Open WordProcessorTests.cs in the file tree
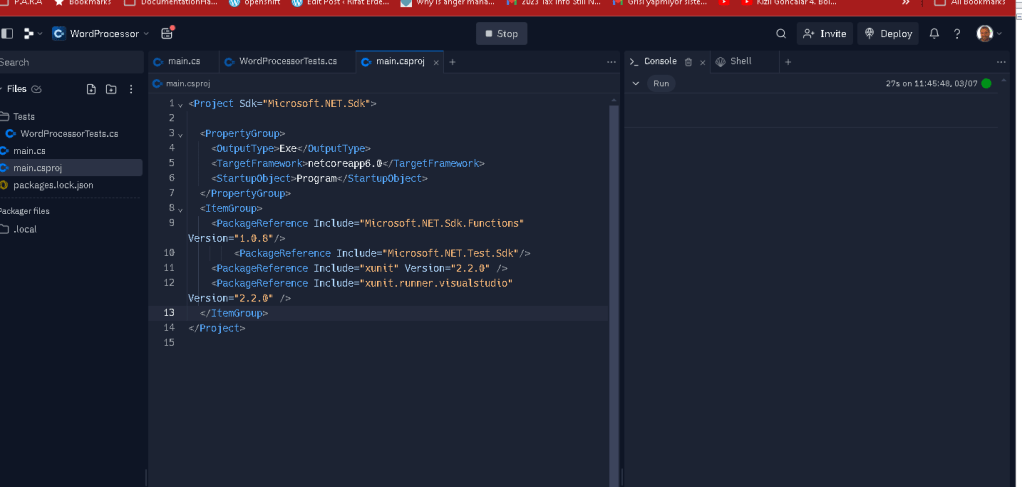The width and height of the screenshot is (1022, 487). (x=71, y=133)
